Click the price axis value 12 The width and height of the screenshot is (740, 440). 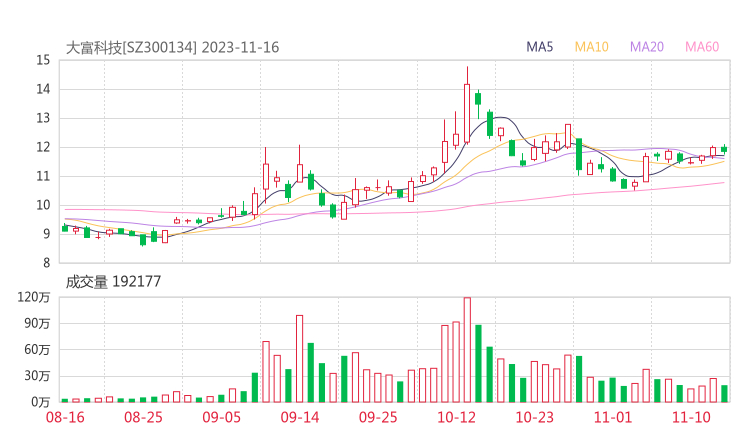(x=43, y=147)
